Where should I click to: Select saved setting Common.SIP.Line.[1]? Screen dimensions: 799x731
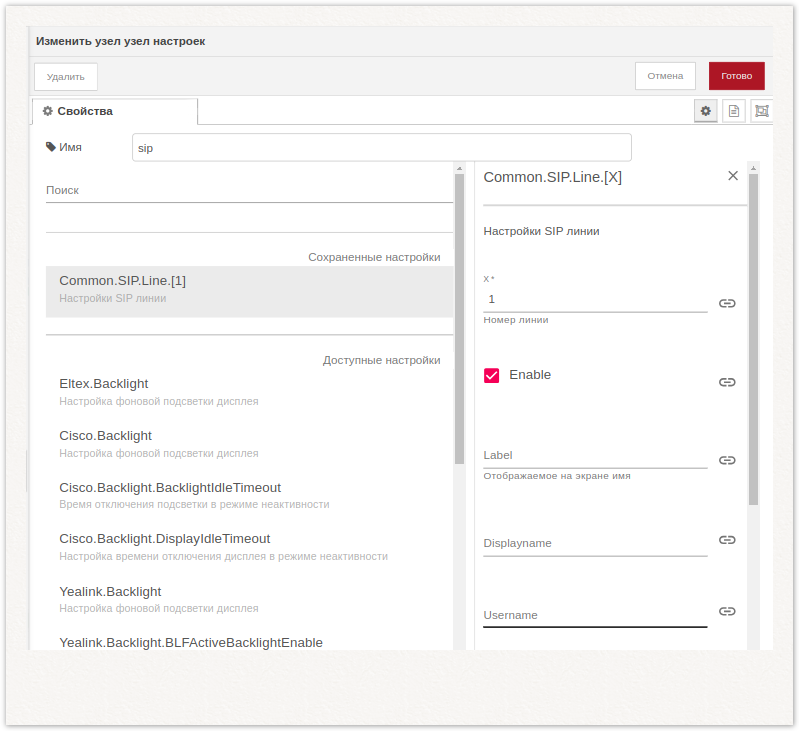tap(248, 290)
